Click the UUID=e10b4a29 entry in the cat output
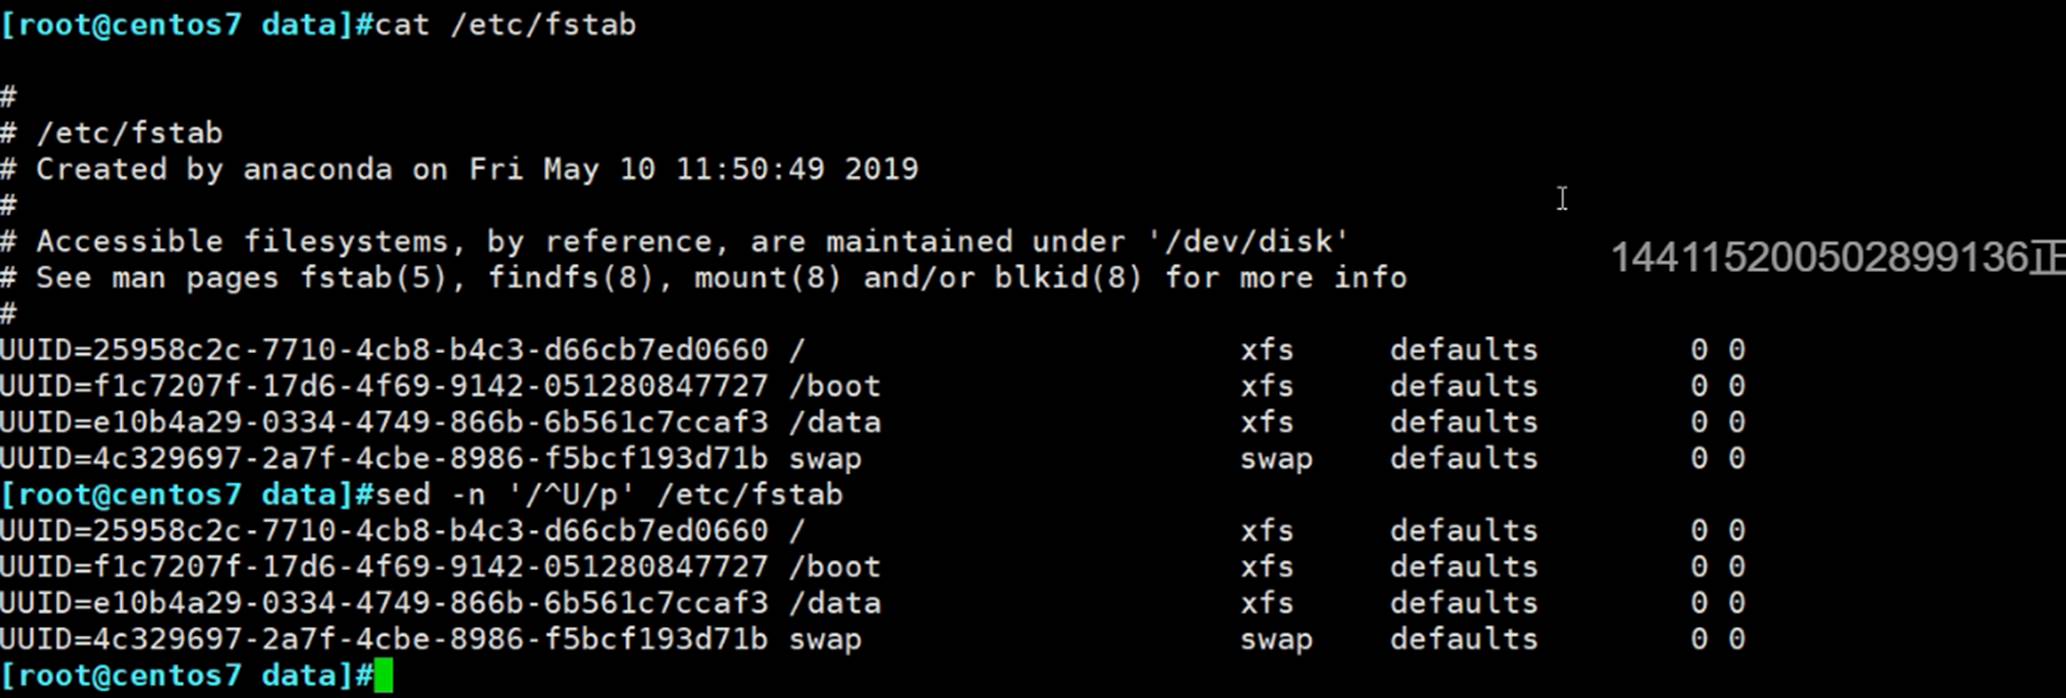The width and height of the screenshot is (2066, 698). coord(384,422)
